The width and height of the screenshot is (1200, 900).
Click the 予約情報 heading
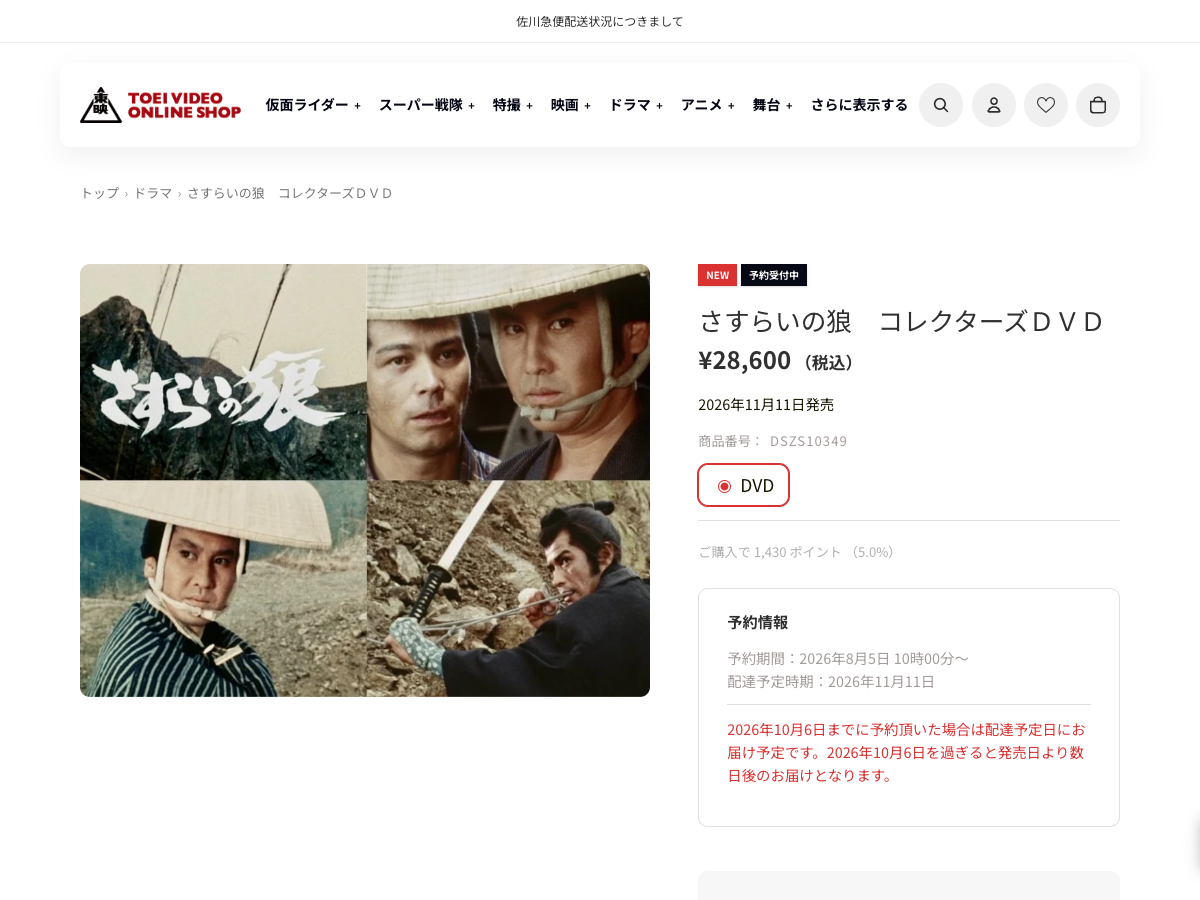pos(758,622)
